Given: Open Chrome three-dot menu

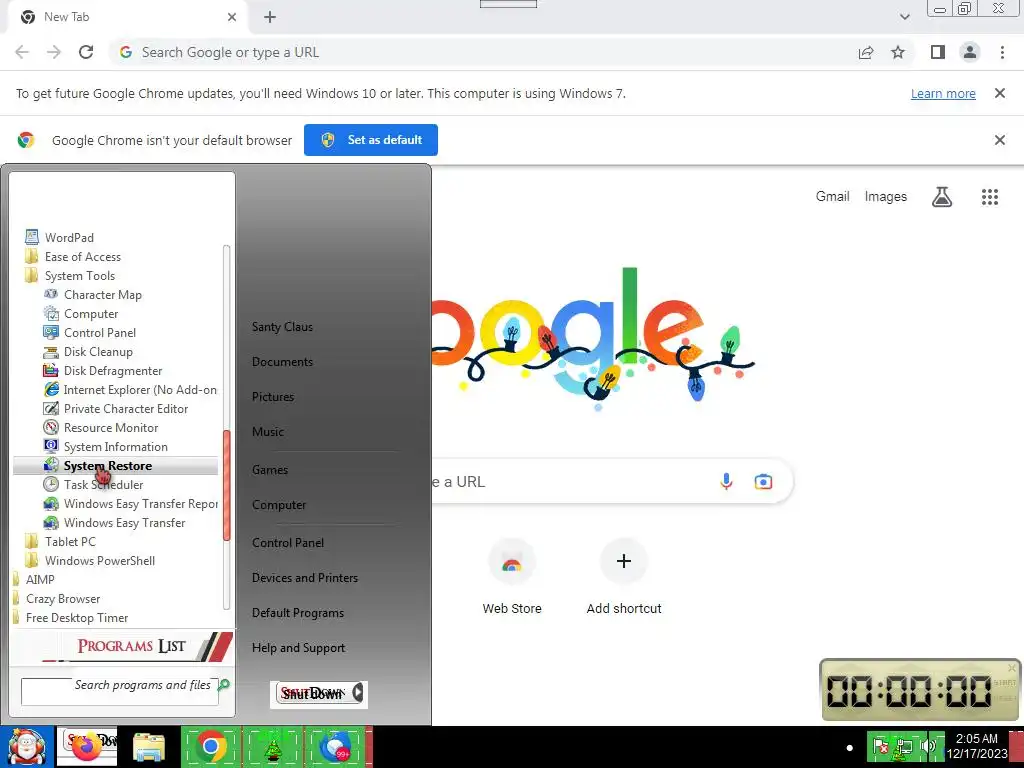Looking at the screenshot, I should point(1002,52).
